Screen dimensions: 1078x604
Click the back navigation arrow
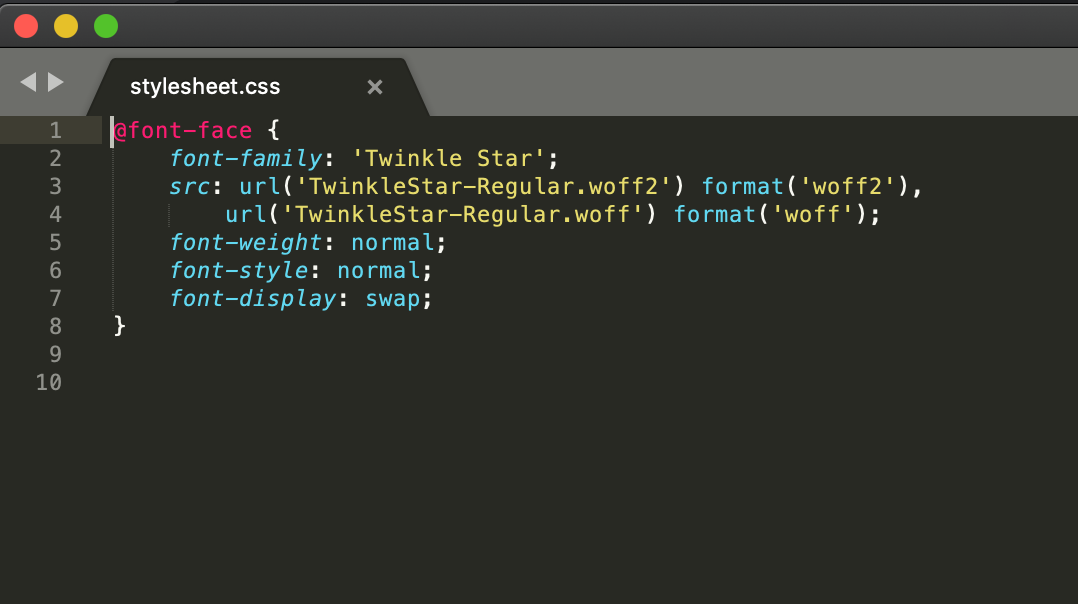(x=27, y=84)
